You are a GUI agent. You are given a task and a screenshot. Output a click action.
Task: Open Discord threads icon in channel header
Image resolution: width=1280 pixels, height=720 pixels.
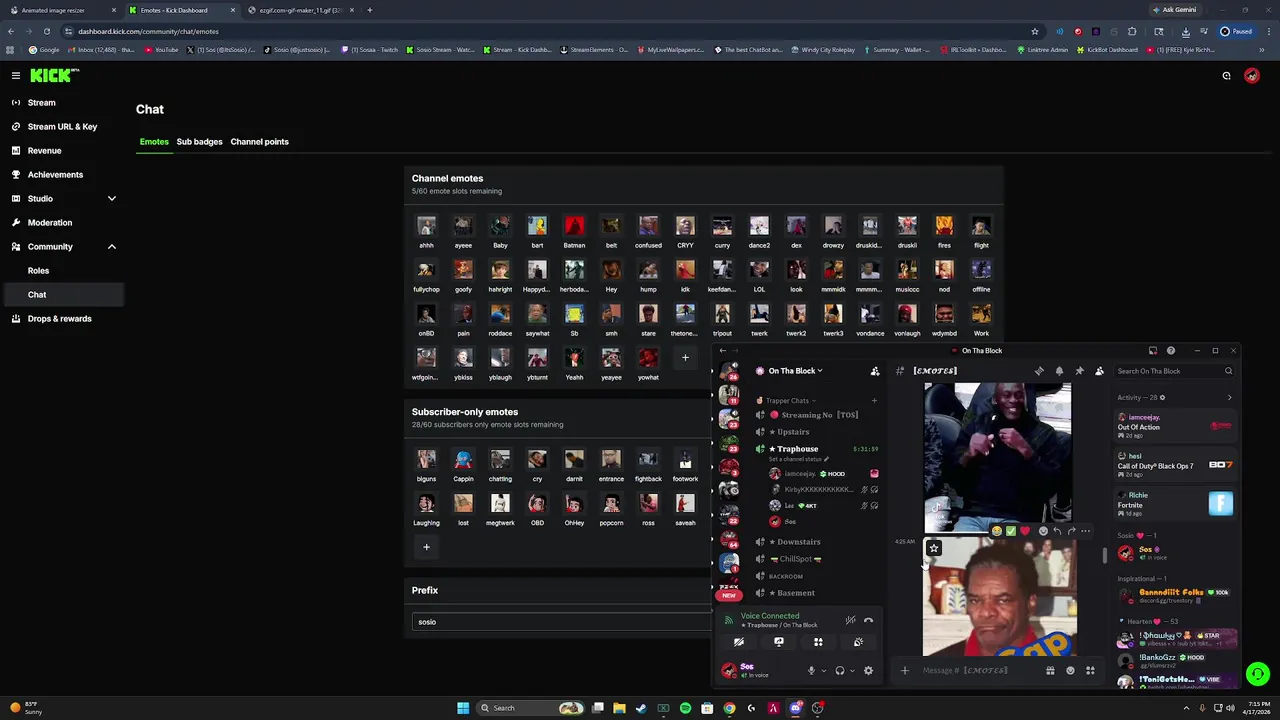tap(1039, 371)
